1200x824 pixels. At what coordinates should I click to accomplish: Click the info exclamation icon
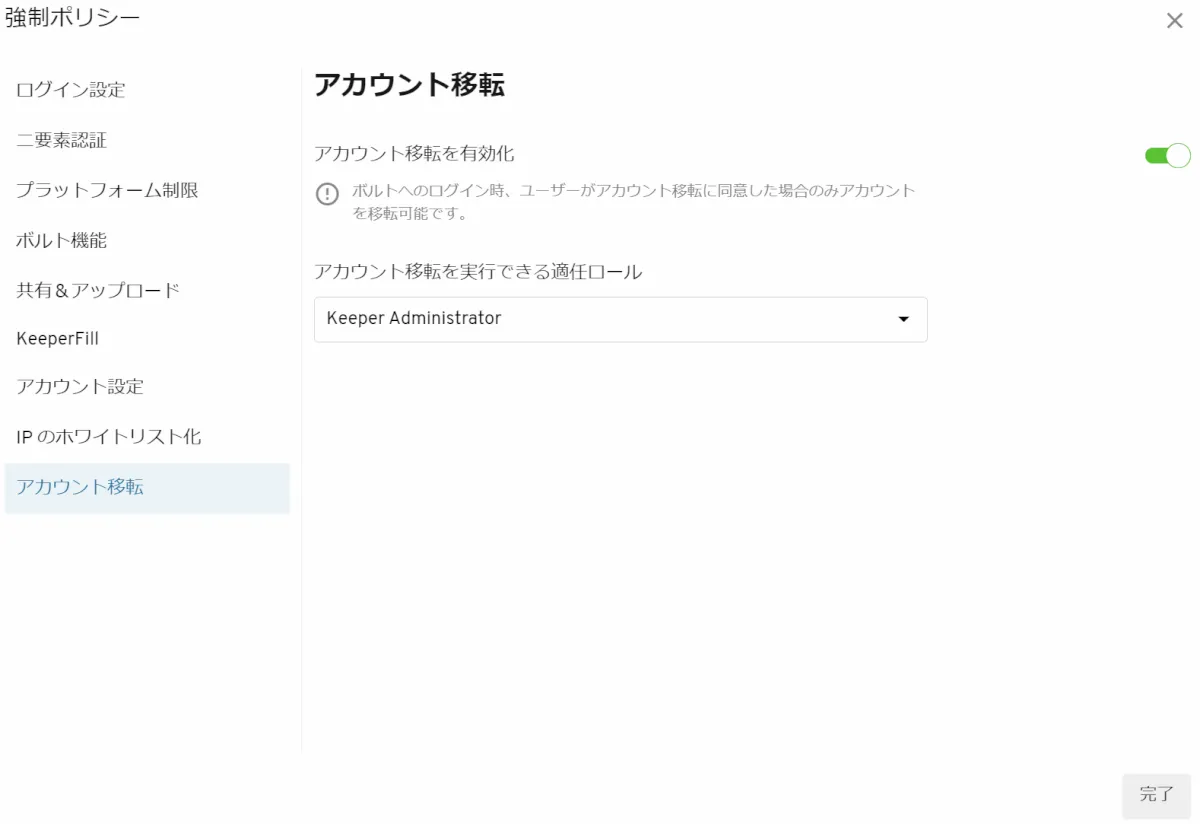coord(327,194)
